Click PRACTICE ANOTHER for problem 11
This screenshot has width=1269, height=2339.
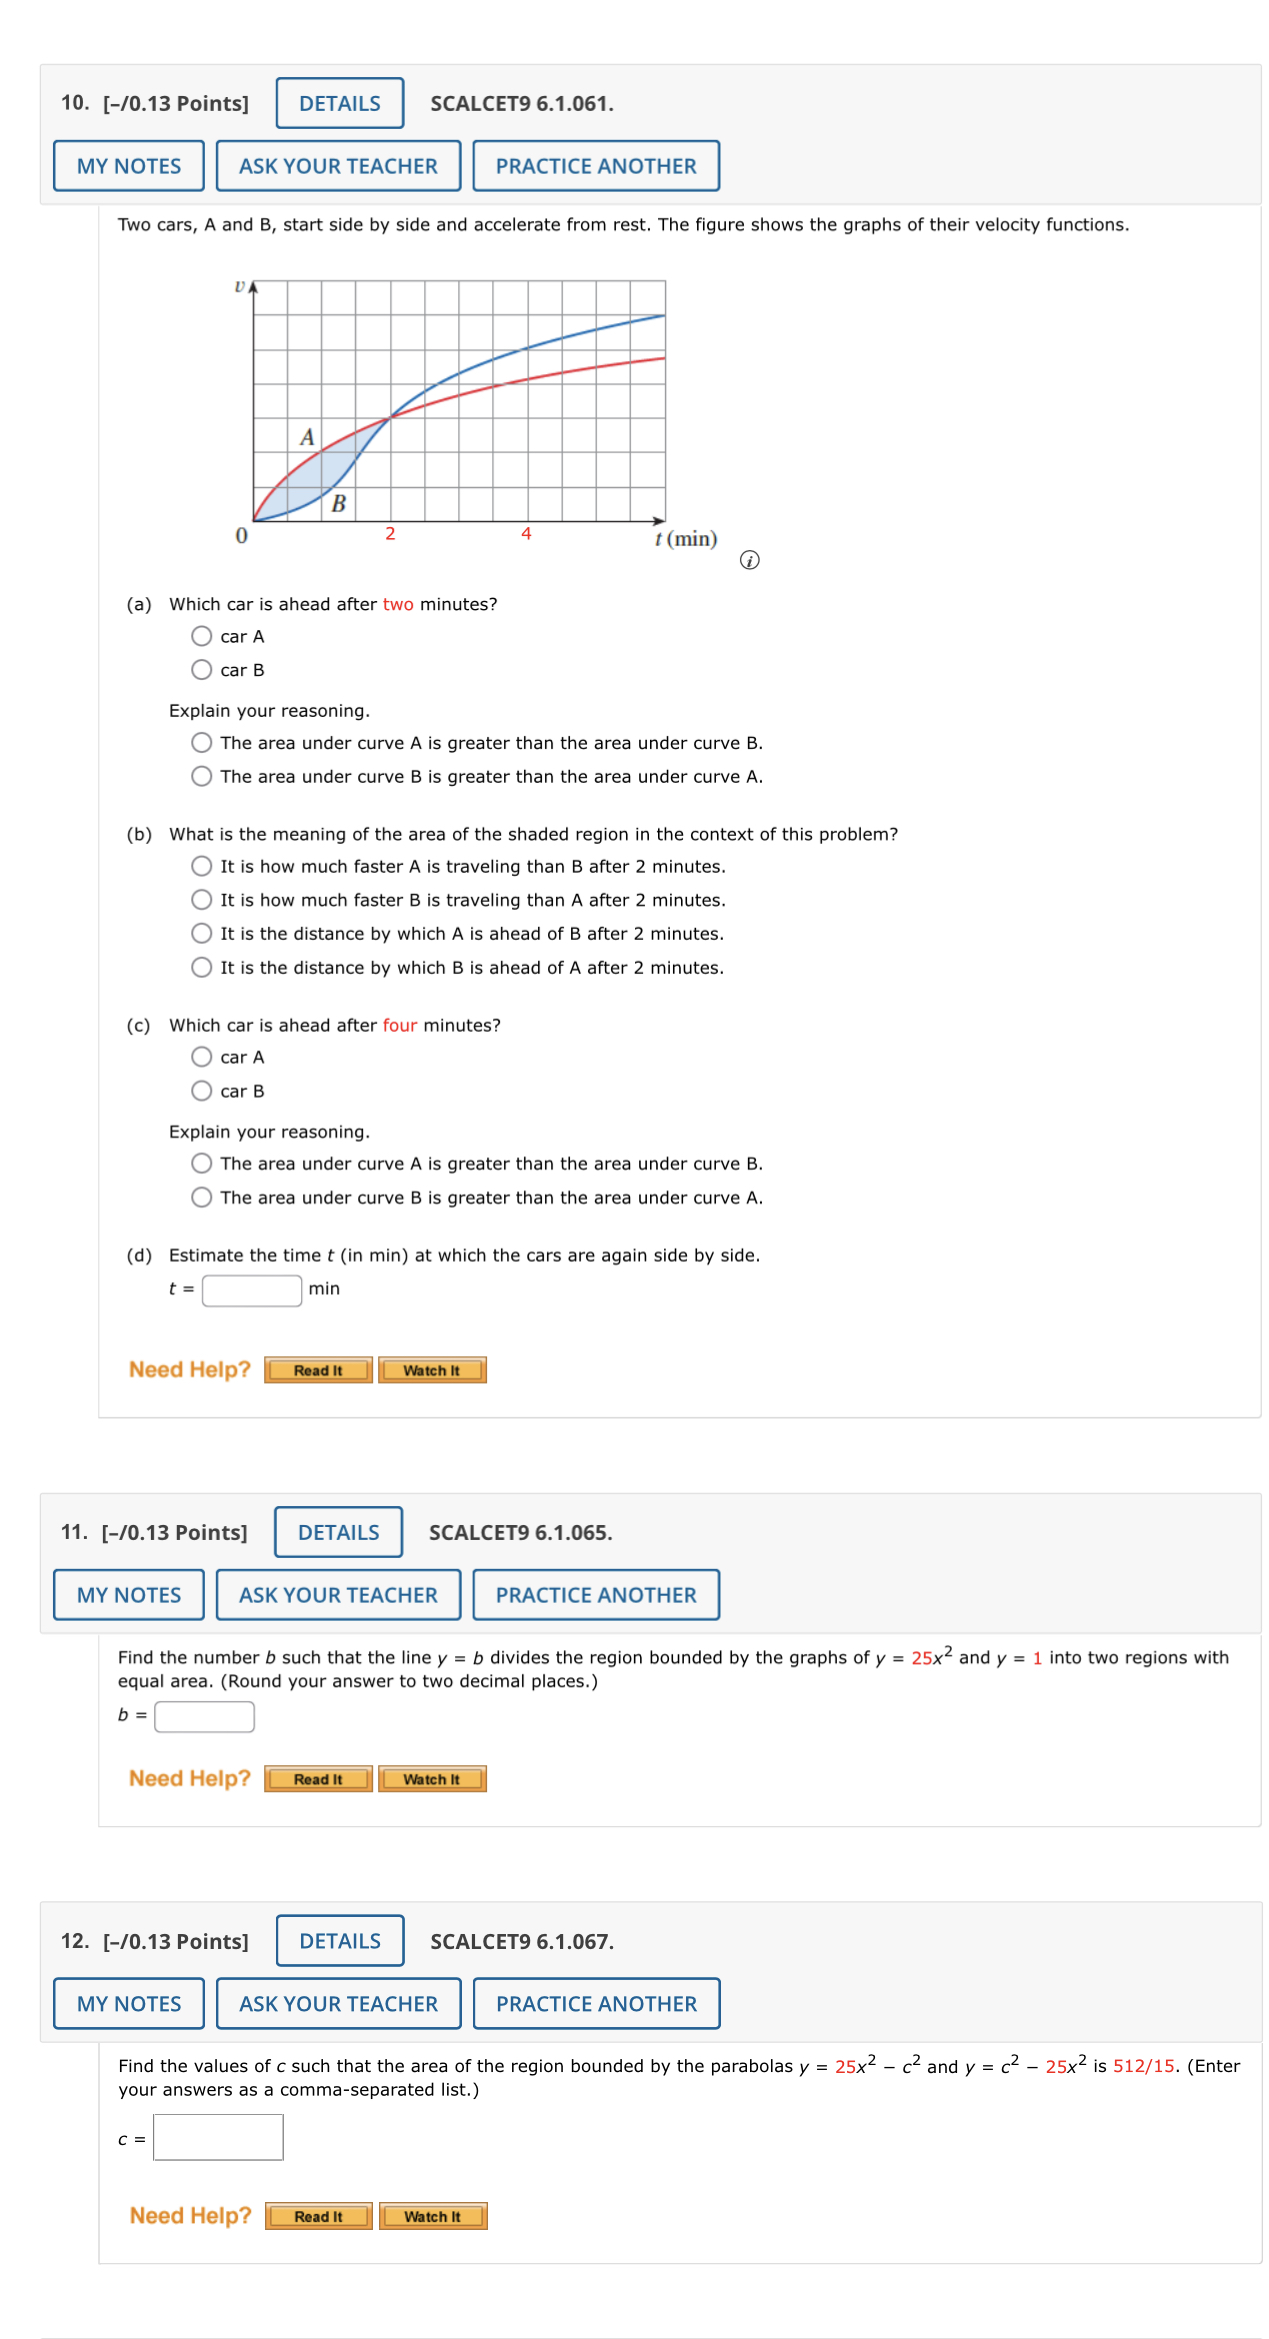596,1594
